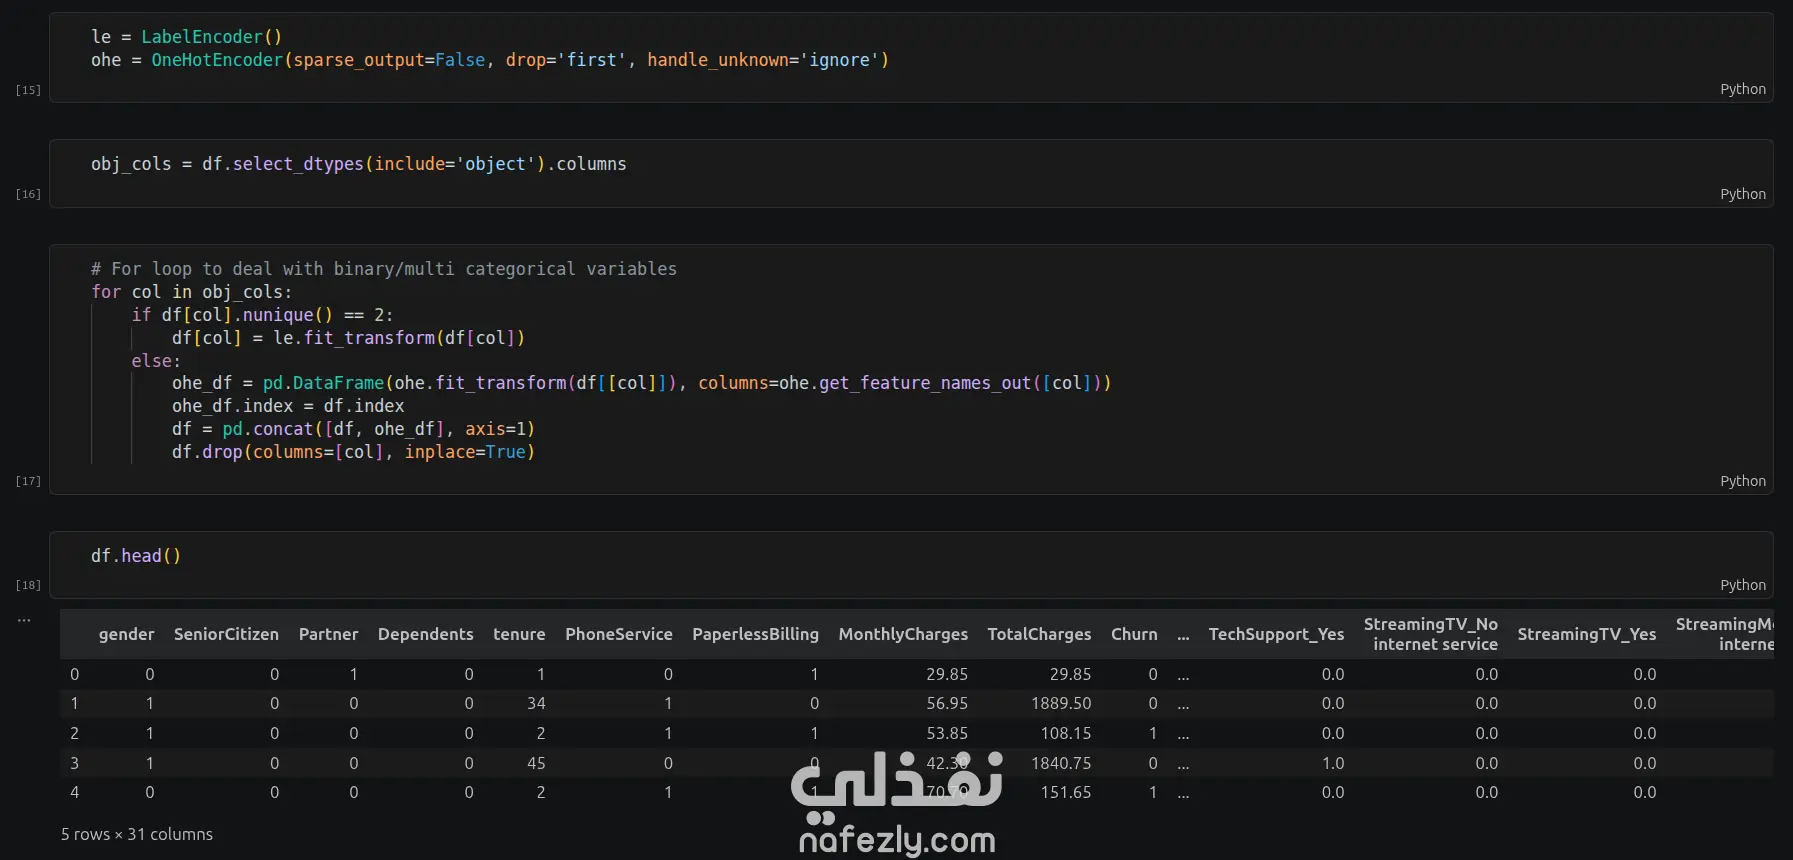Viewport: 1793px width, 860px height.
Task: Click the SeniorCitizen column header
Action: click(226, 634)
